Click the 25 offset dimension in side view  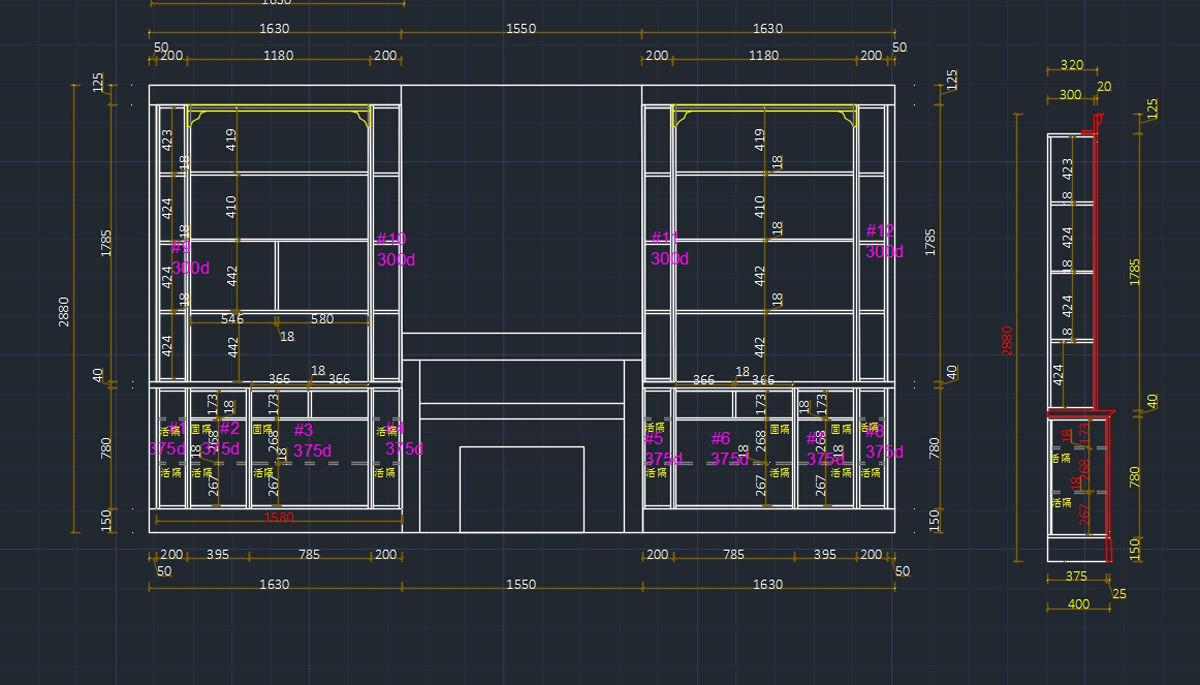[x=1119, y=594]
